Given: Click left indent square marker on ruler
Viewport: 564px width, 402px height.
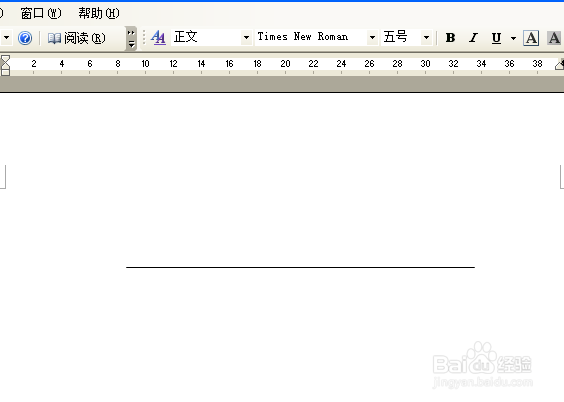Looking at the screenshot, I should tap(5, 73).
